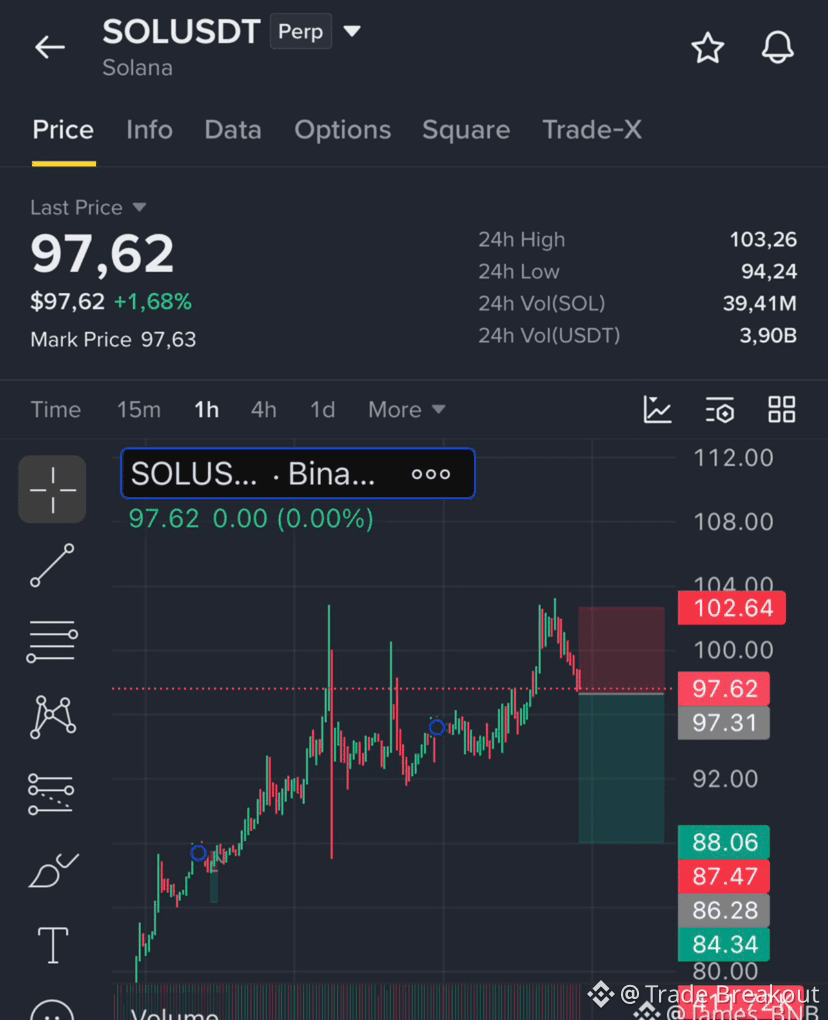Open the Trade-X tab
This screenshot has width=828, height=1020.
[x=592, y=129]
